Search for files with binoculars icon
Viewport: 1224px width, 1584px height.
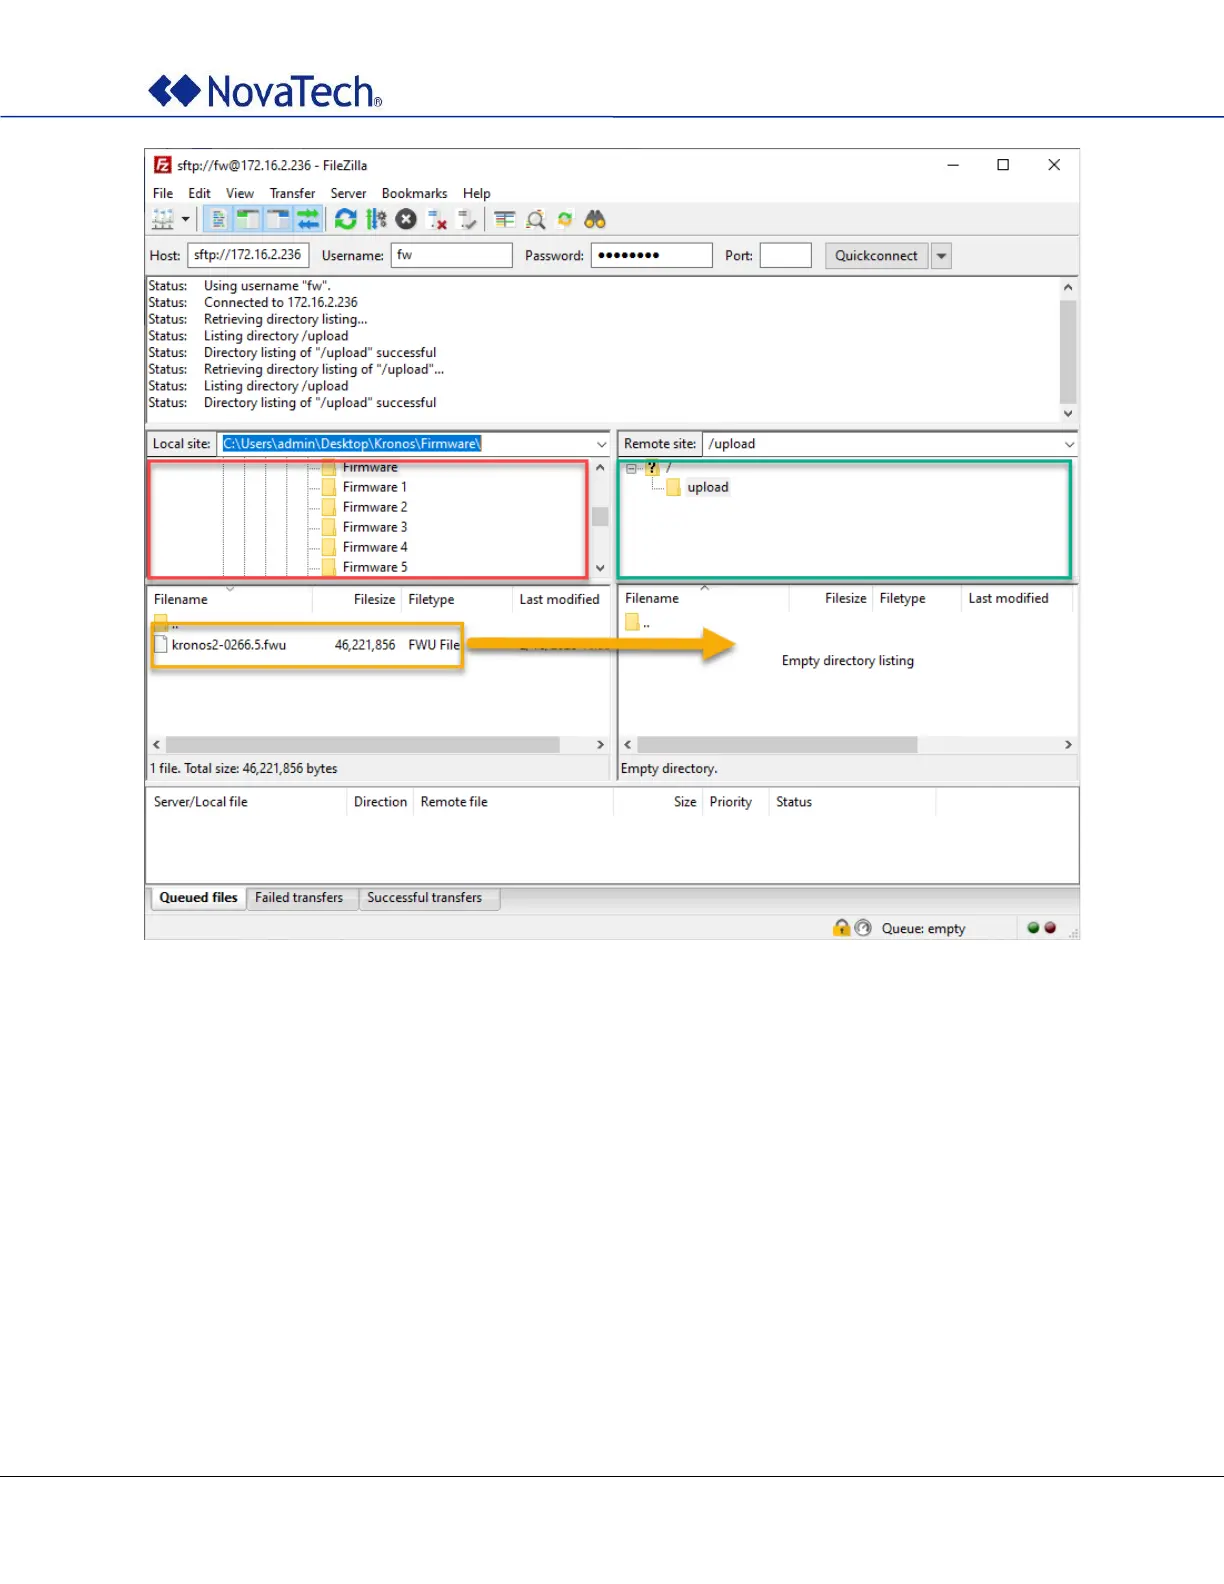point(595,219)
